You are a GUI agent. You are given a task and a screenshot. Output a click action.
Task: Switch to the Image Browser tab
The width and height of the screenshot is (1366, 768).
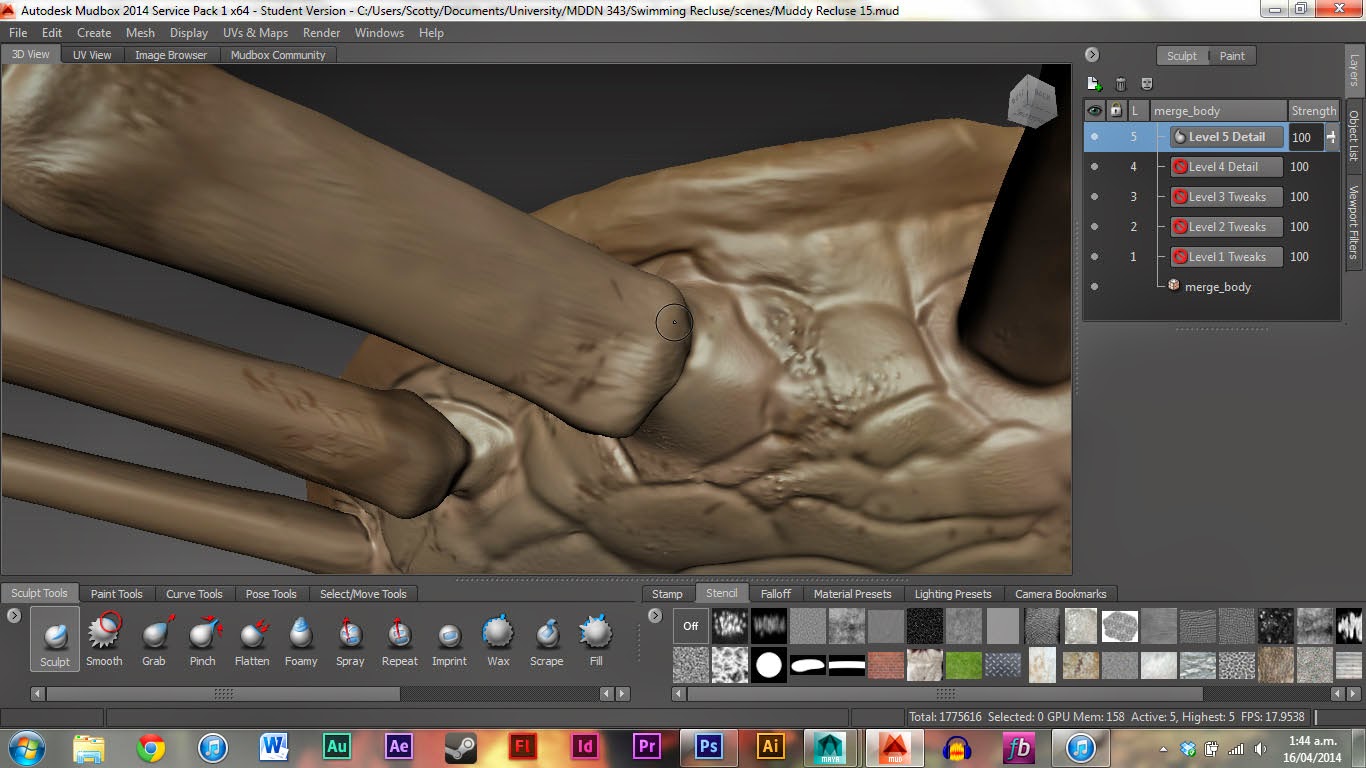tap(171, 55)
